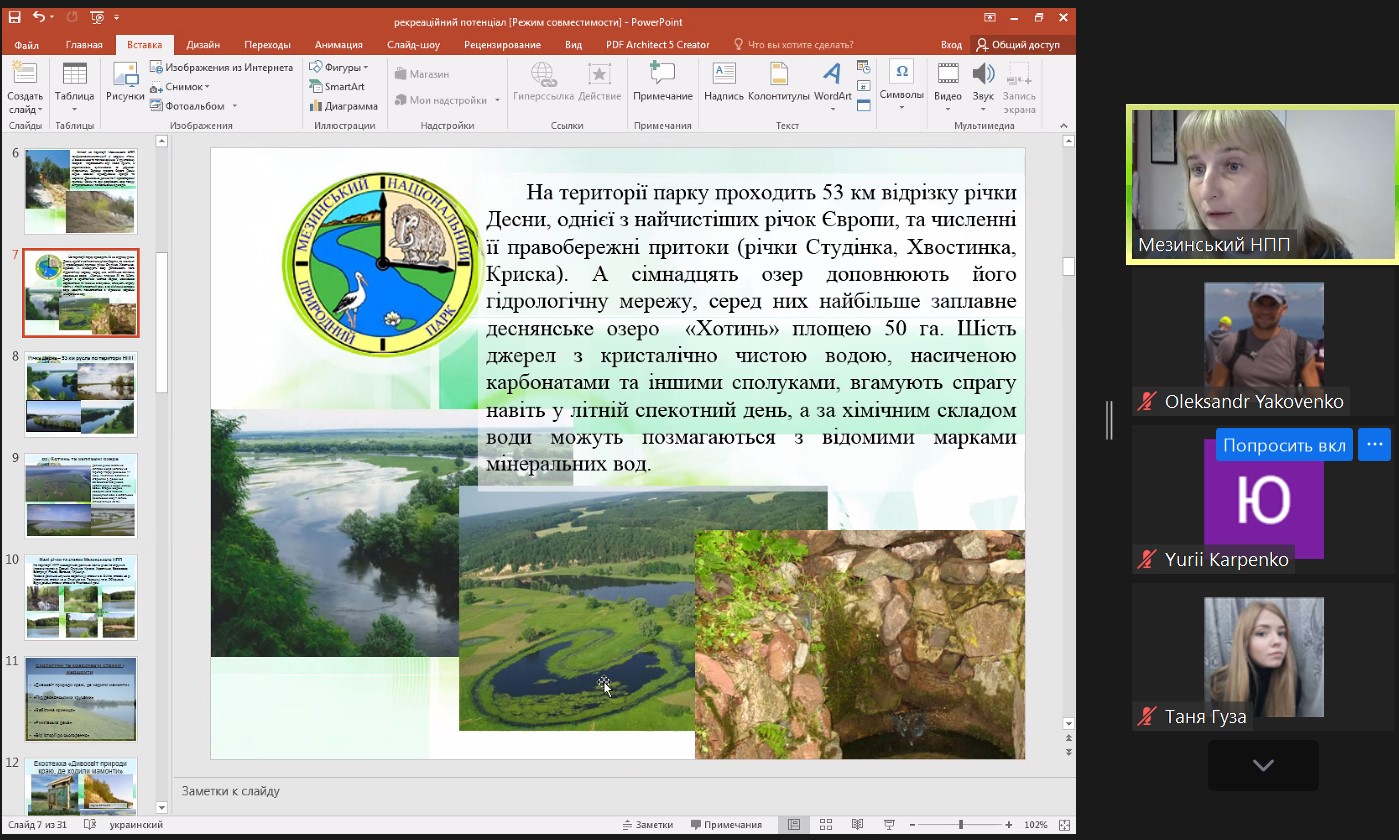Expand the participant list chevron down
The height and width of the screenshot is (840, 1399).
(1262, 766)
